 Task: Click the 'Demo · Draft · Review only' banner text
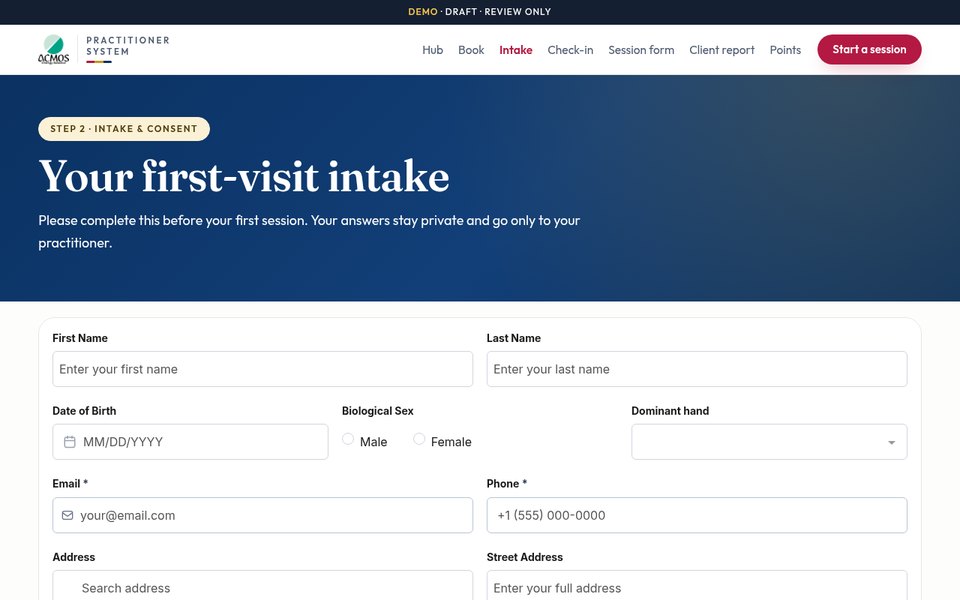[x=479, y=12]
